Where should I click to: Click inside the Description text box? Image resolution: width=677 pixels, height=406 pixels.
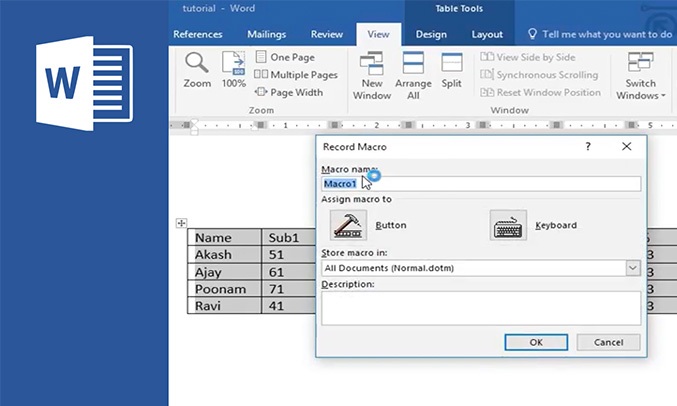(x=480, y=308)
